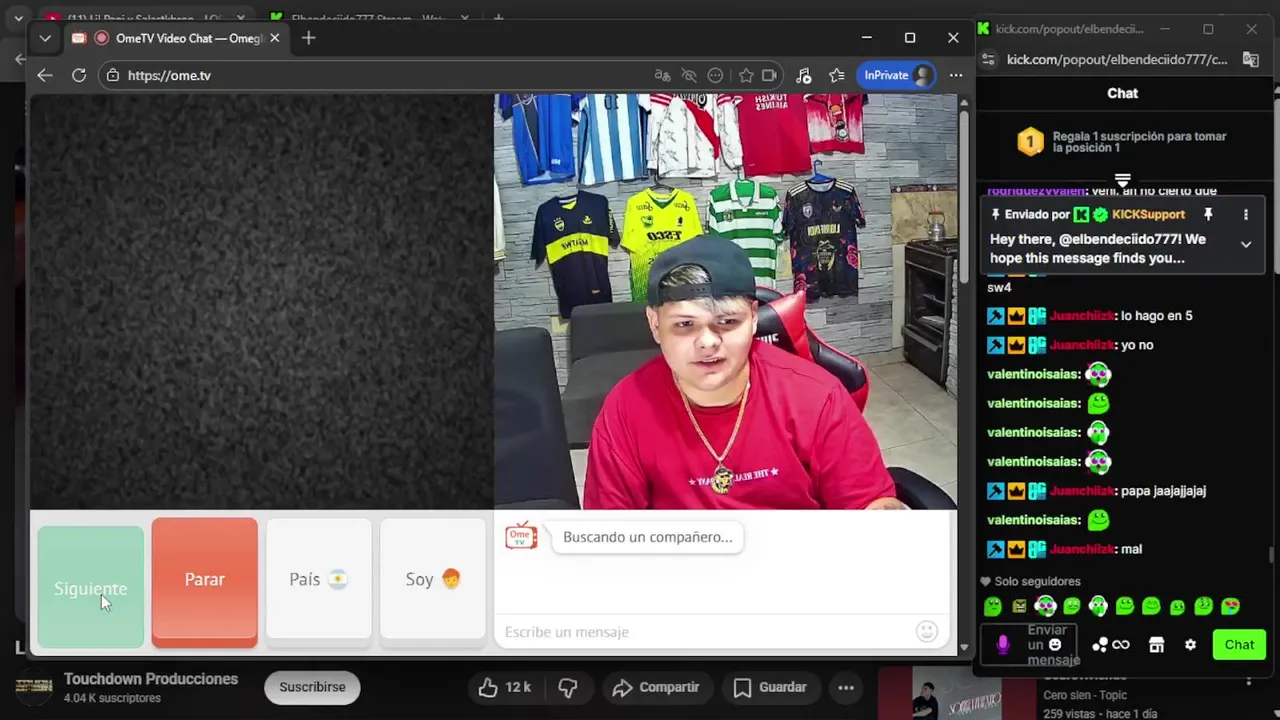1280x720 pixels.
Task: Expand the pinned KICKSupport message
Action: (x=1246, y=244)
